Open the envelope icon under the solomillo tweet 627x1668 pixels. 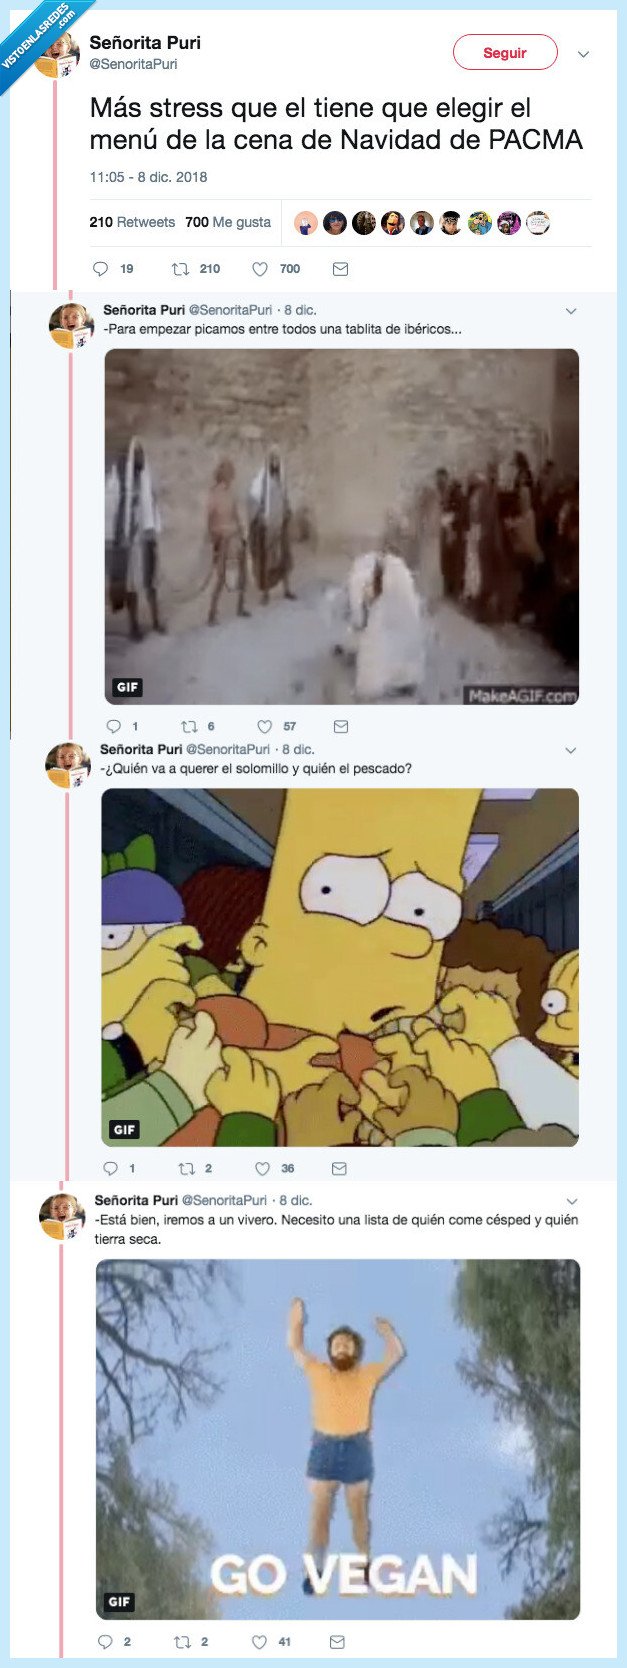point(338,1167)
